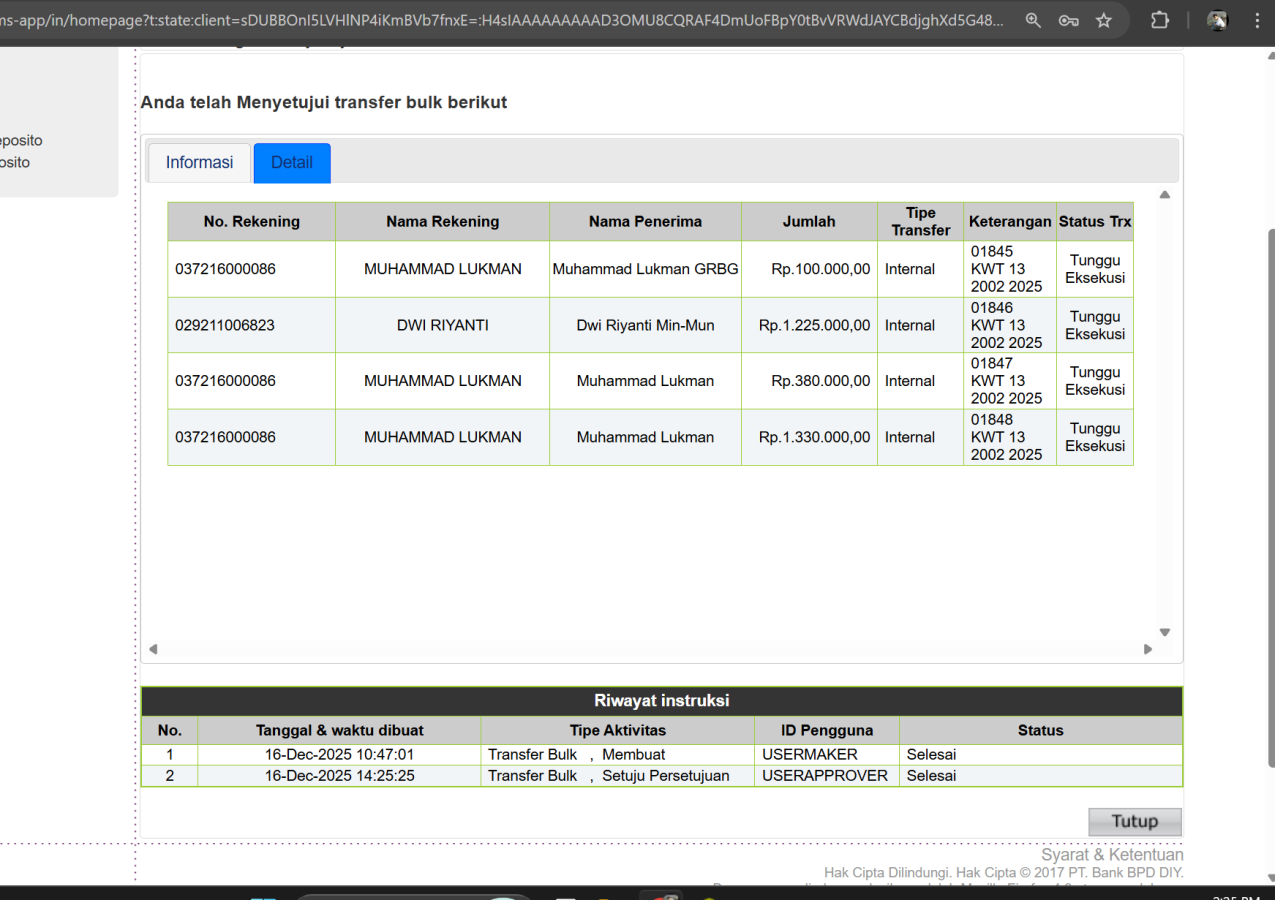The image size is (1275, 900).
Task: Click the browser URL address field
Action: [500, 20]
